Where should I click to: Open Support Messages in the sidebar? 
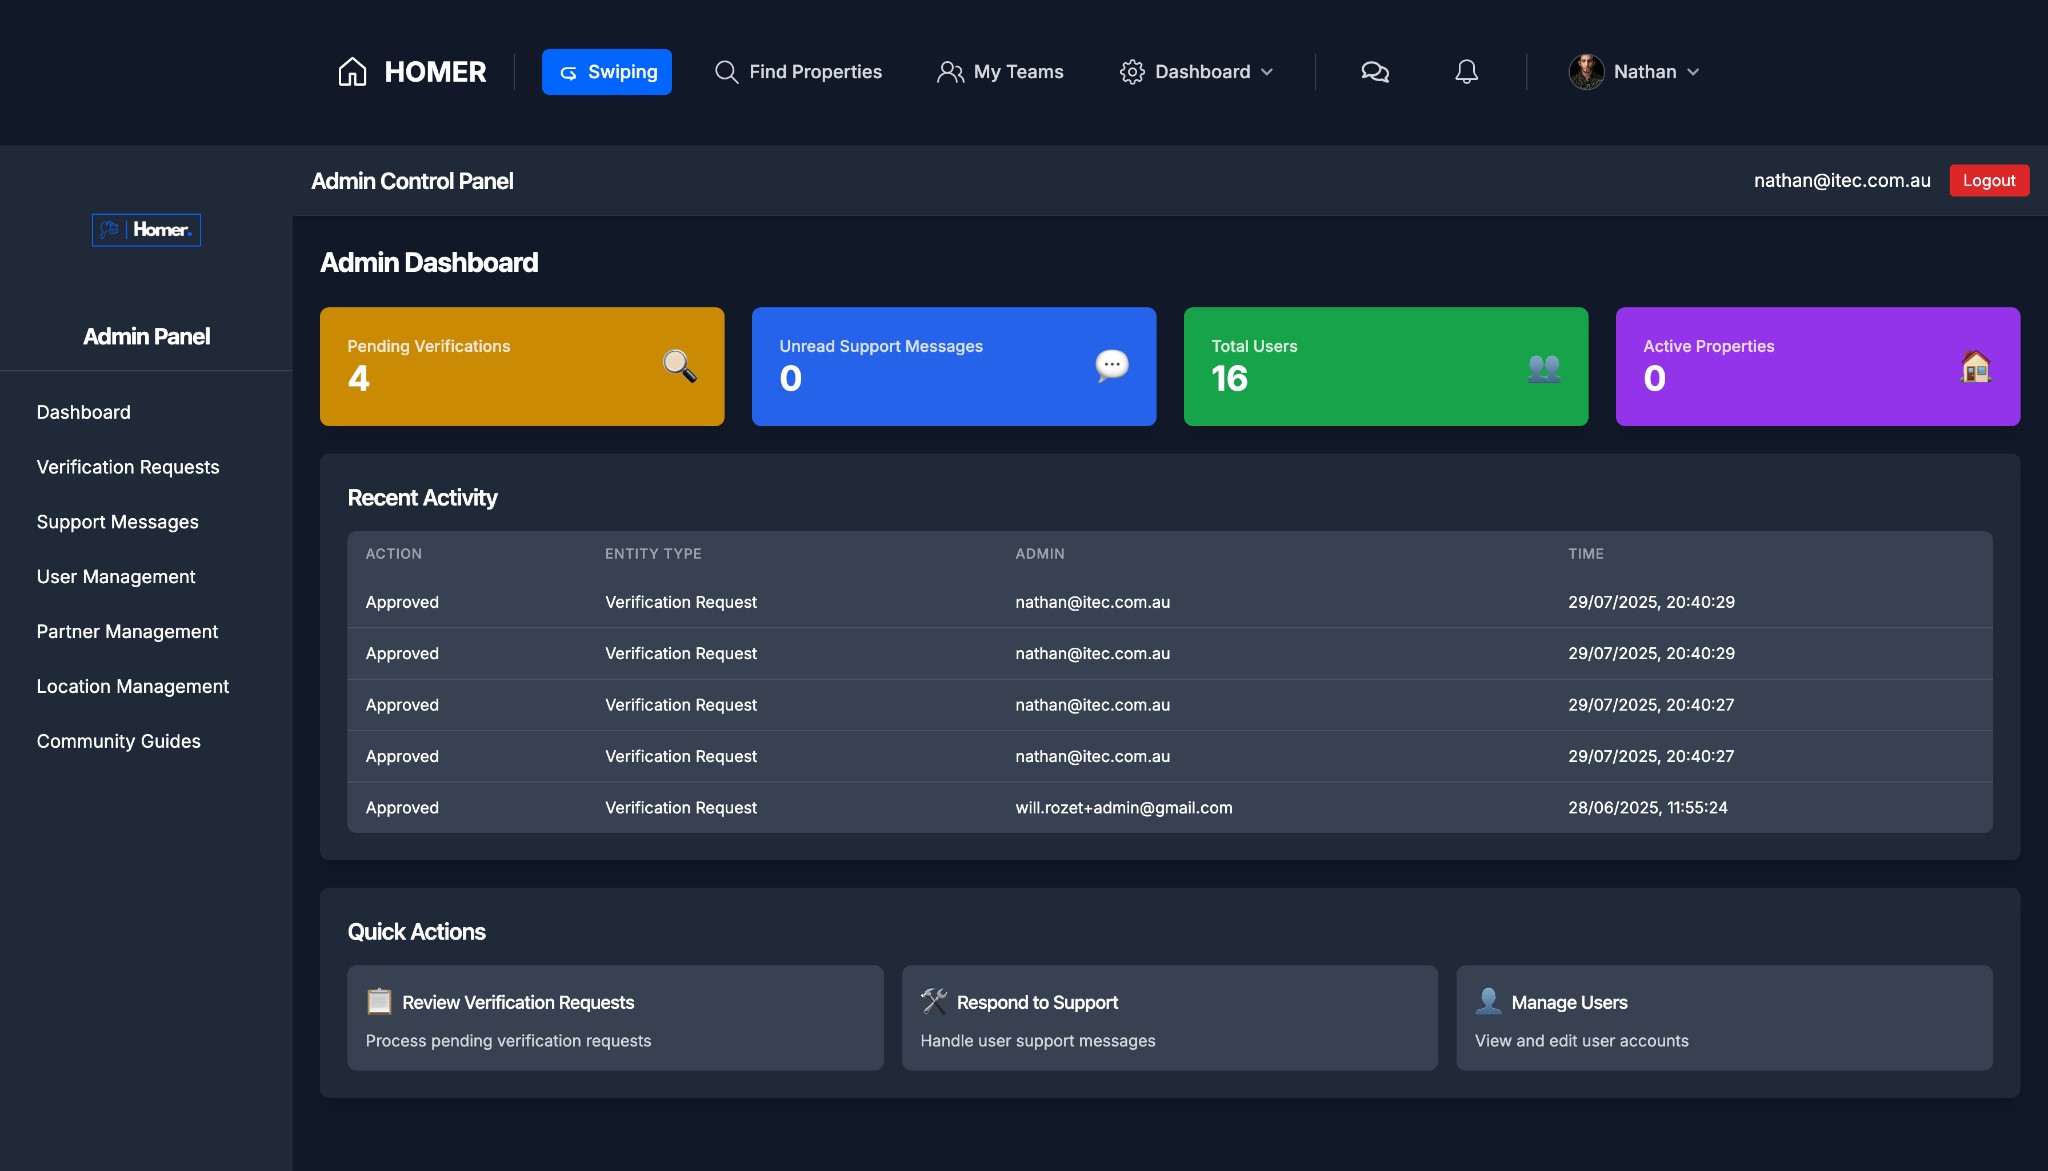[117, 521]
